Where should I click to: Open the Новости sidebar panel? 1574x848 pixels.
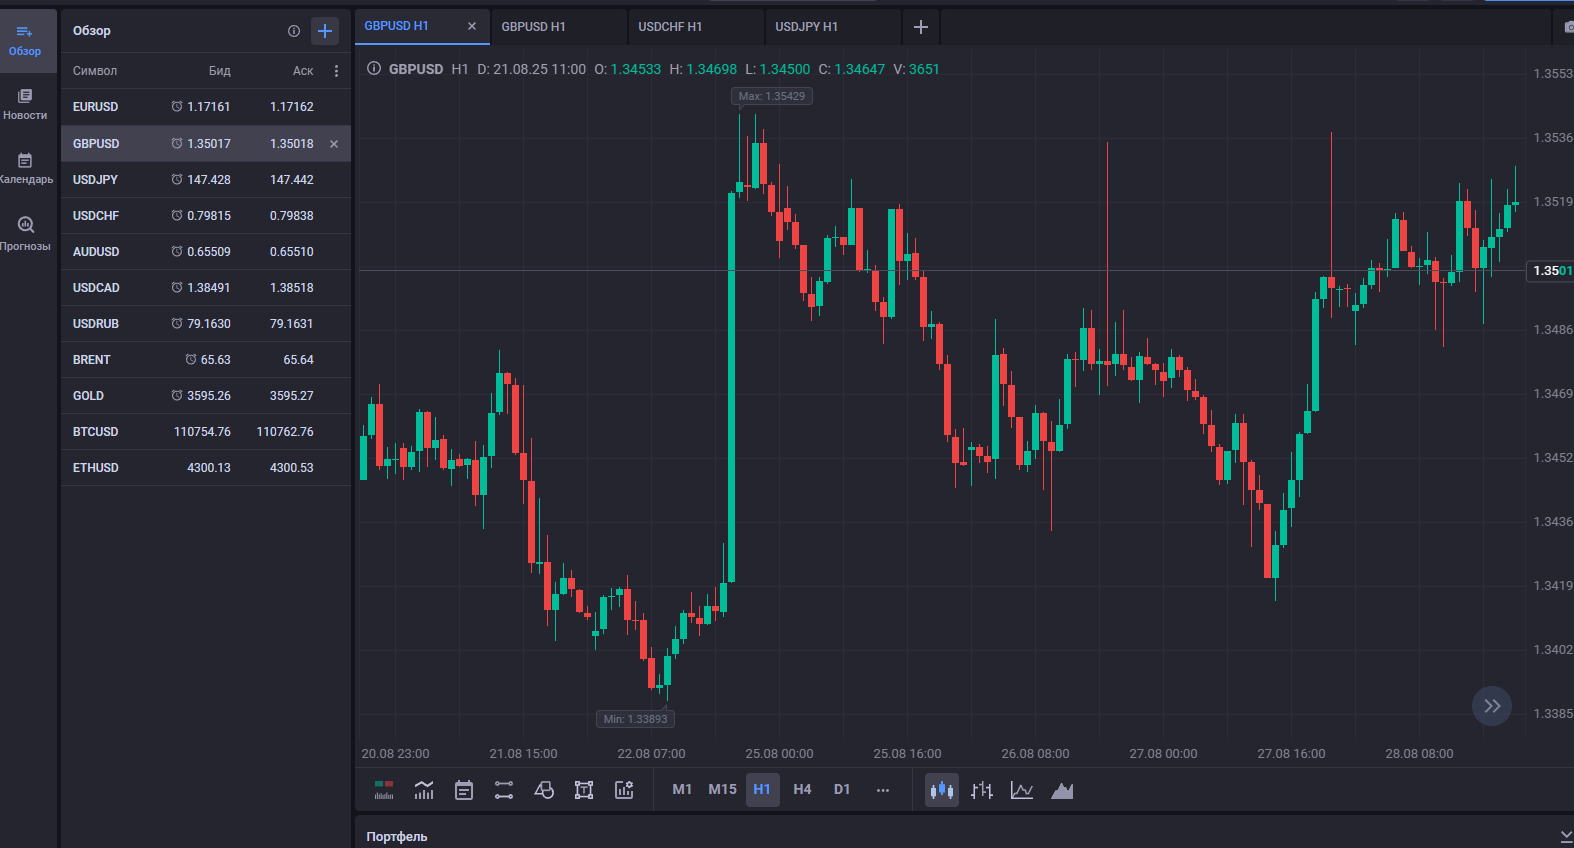tap(25, 103)
